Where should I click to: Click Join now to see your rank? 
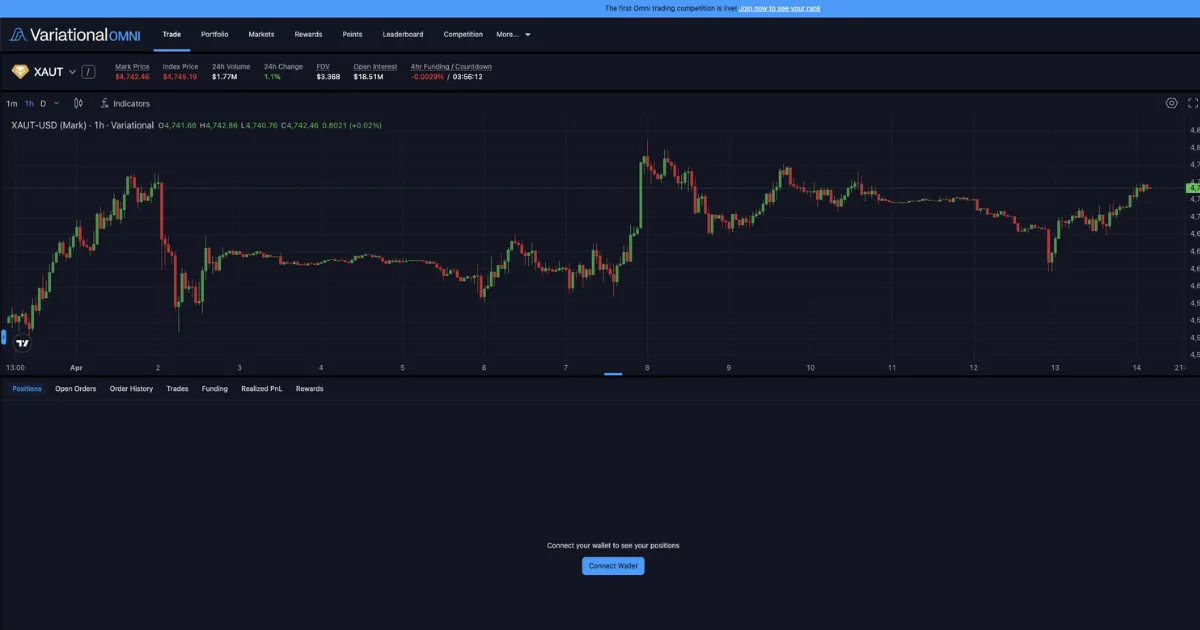[x=780, y=8]
